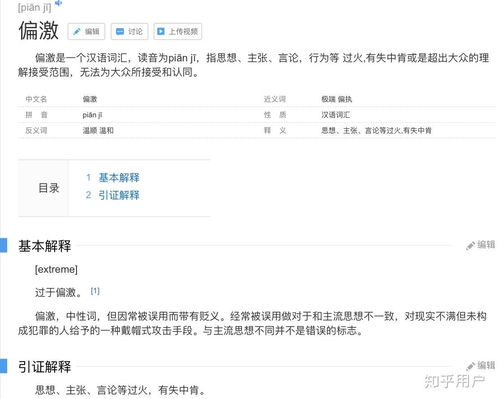The width and height of the screenshot is (499, 399).
Task: Open the 讨论 discussion button
Action: coord(129,32)
